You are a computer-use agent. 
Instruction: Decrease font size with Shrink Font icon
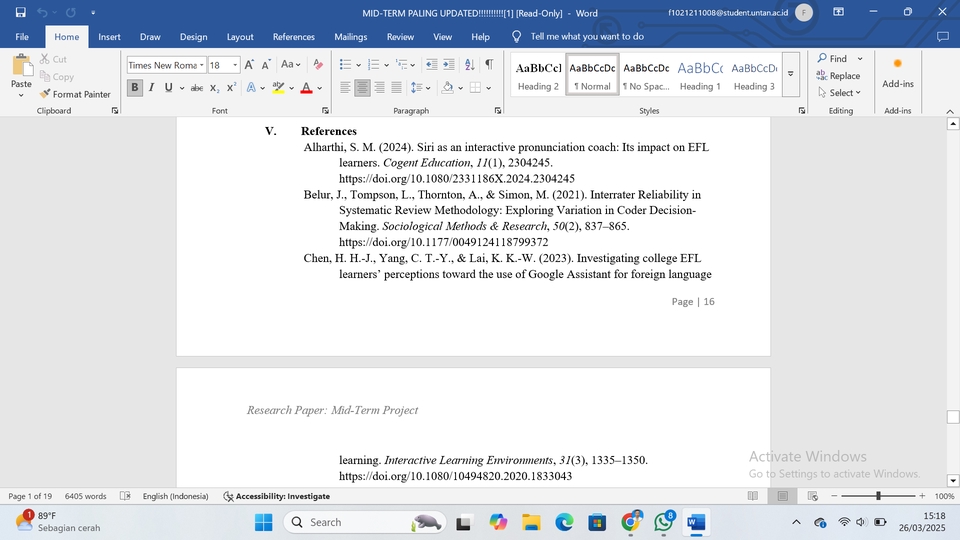point(266,65)
